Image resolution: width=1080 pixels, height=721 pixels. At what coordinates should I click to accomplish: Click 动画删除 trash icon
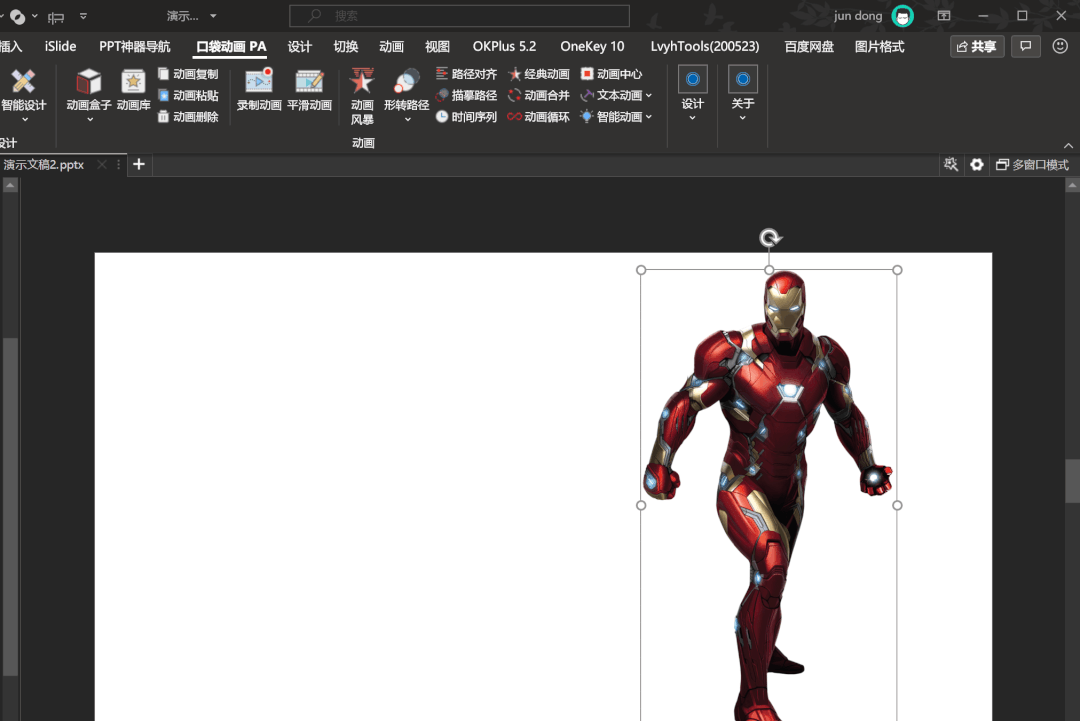coord(164,117)
